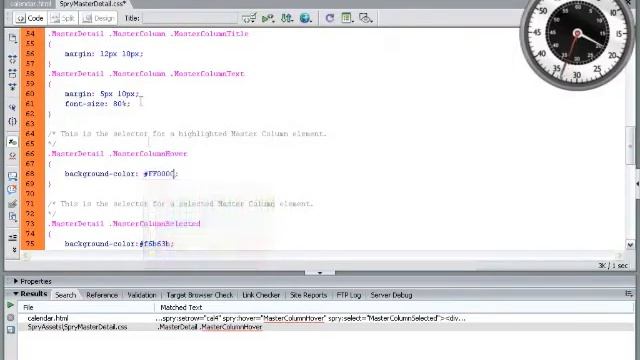The image size is (640, 360).
Task: Click the Open documents icon in coding toolbar
Action: 12,38
